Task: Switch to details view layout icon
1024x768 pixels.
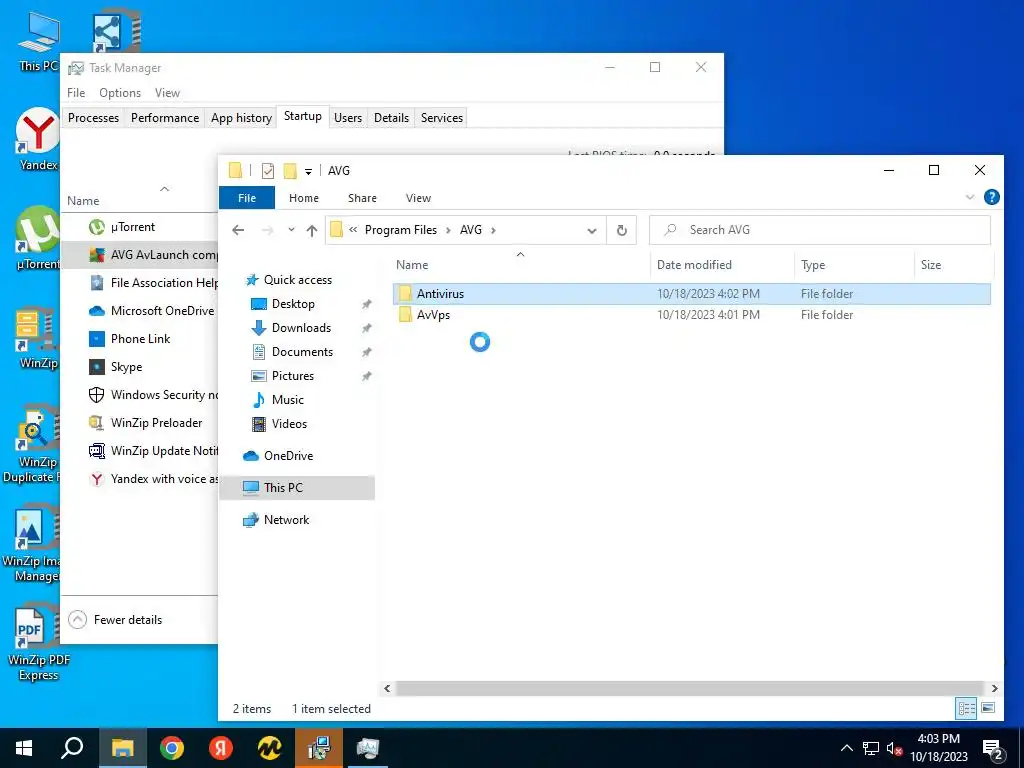Action: point(967,708)
